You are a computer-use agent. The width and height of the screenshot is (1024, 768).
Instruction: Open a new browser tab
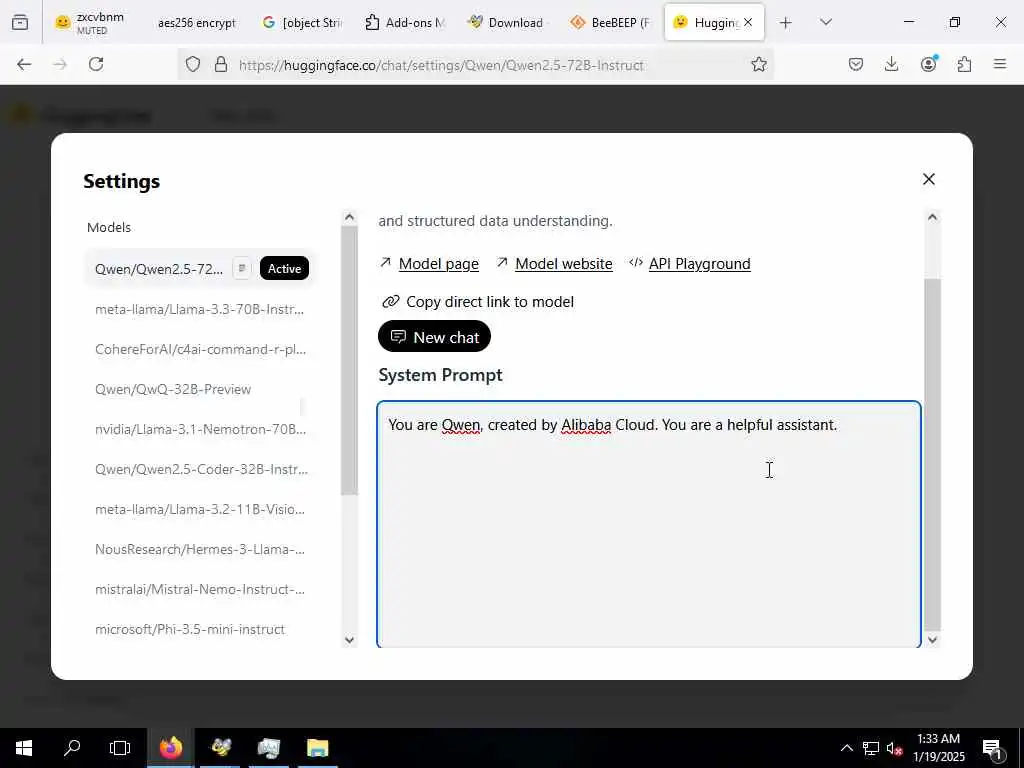click(786, 23)
